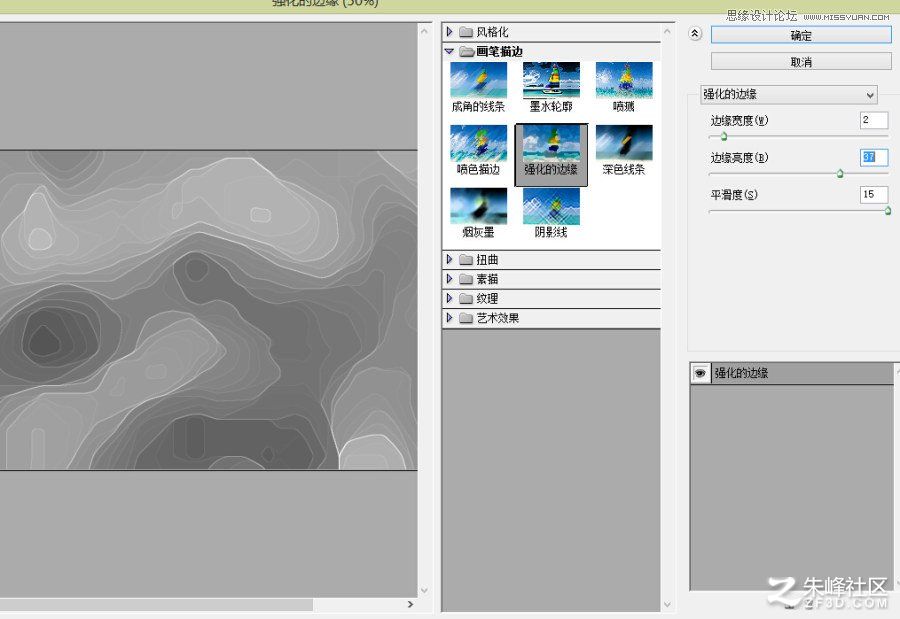Image resolution: width=900 pixels, height=619 pixels.
Task: Click the 边缘亮度(B) label
Action: click(x=739, y=158)
